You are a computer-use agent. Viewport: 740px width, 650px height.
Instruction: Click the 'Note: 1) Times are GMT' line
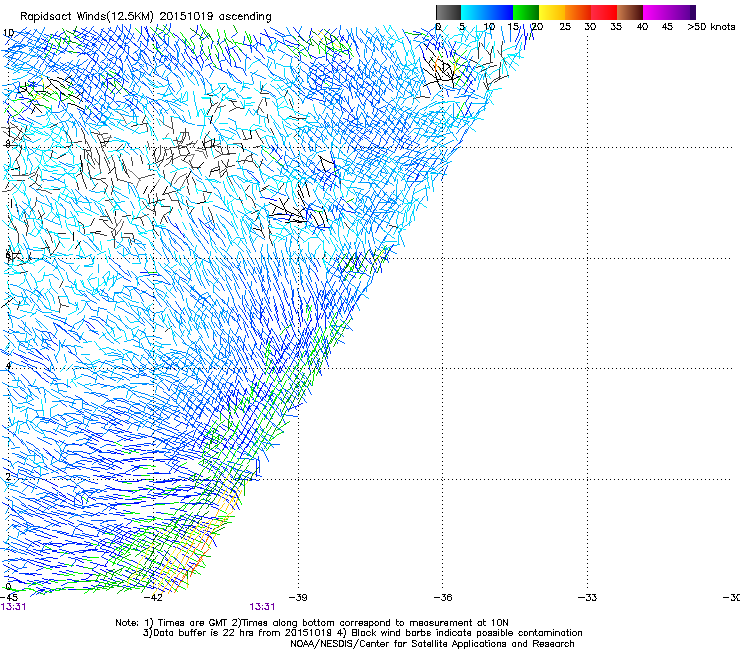point(312,623)
